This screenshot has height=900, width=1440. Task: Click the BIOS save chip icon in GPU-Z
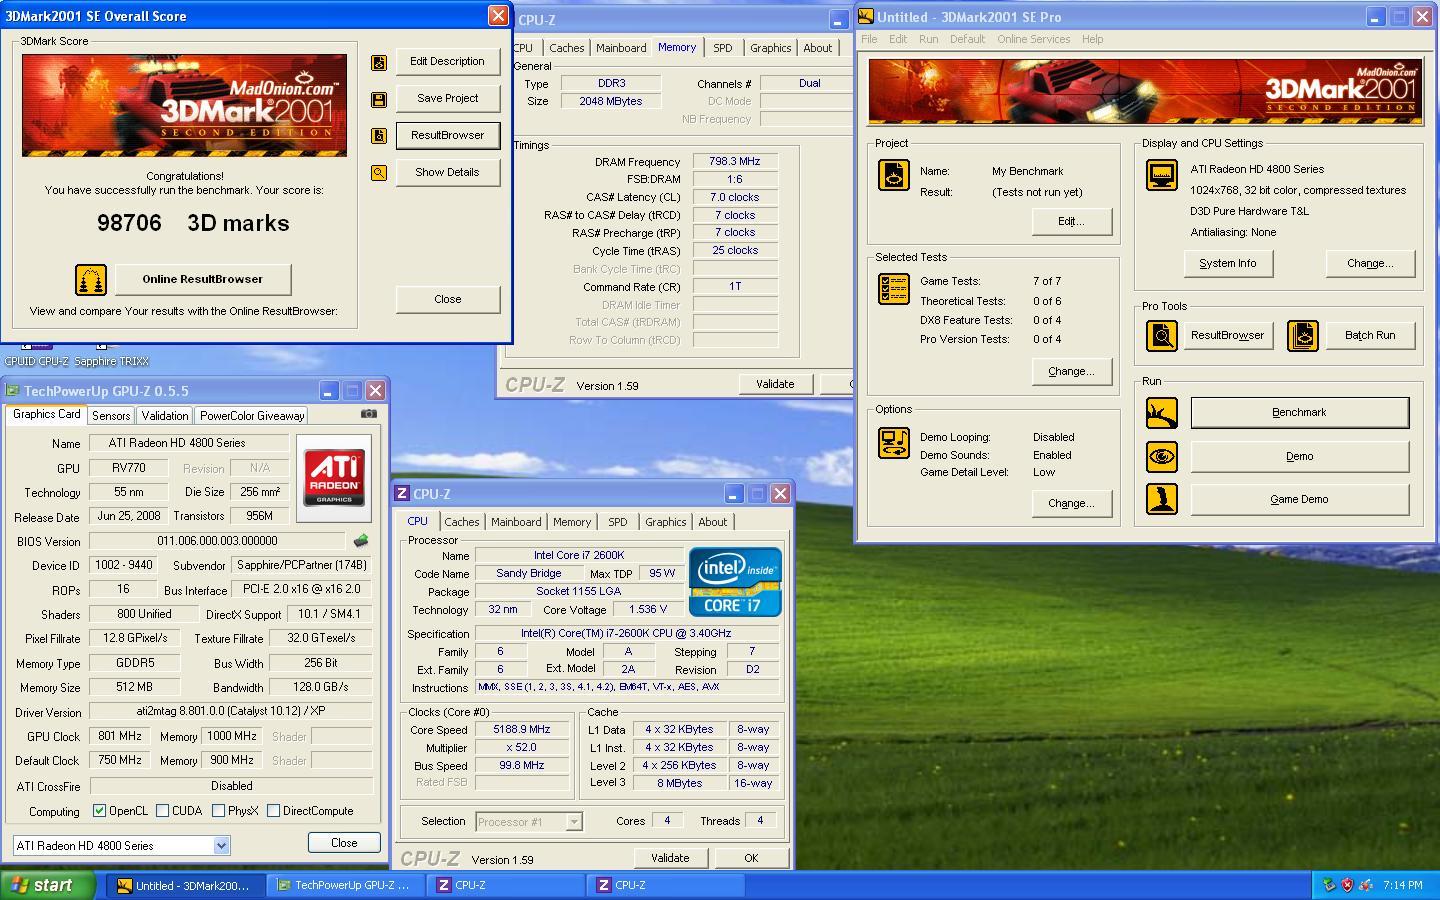coord(361,541)
